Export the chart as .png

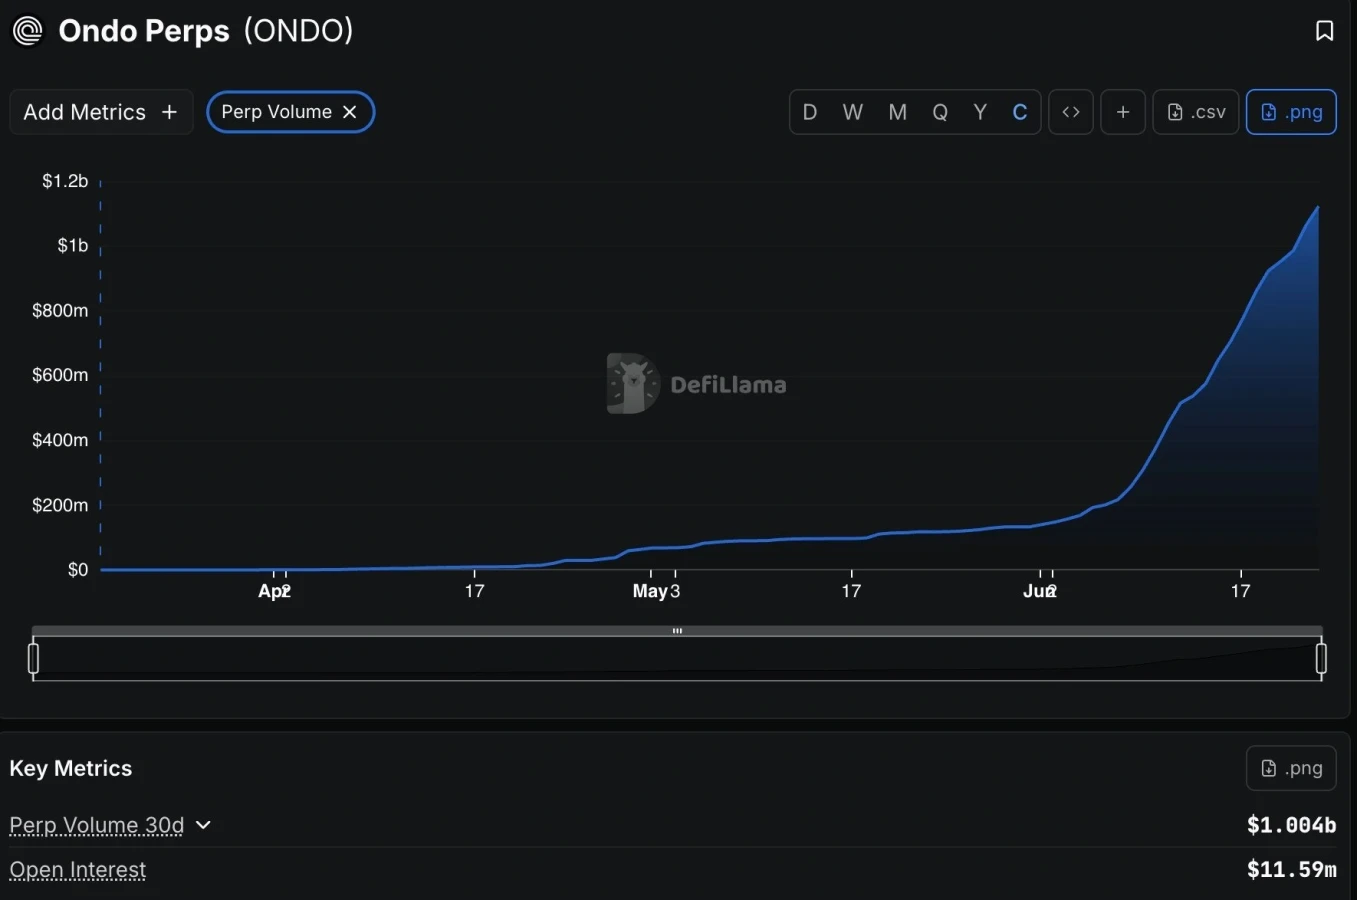tap(1291, 112)
